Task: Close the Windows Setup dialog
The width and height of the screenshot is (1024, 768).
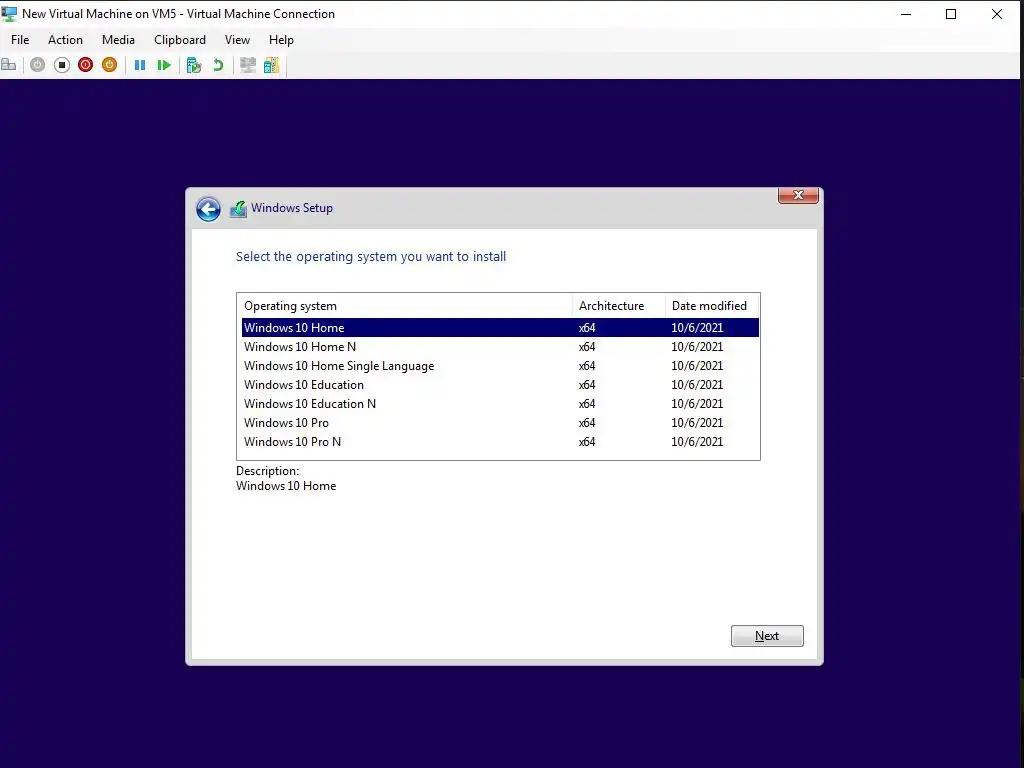Action: pos(798,195)
